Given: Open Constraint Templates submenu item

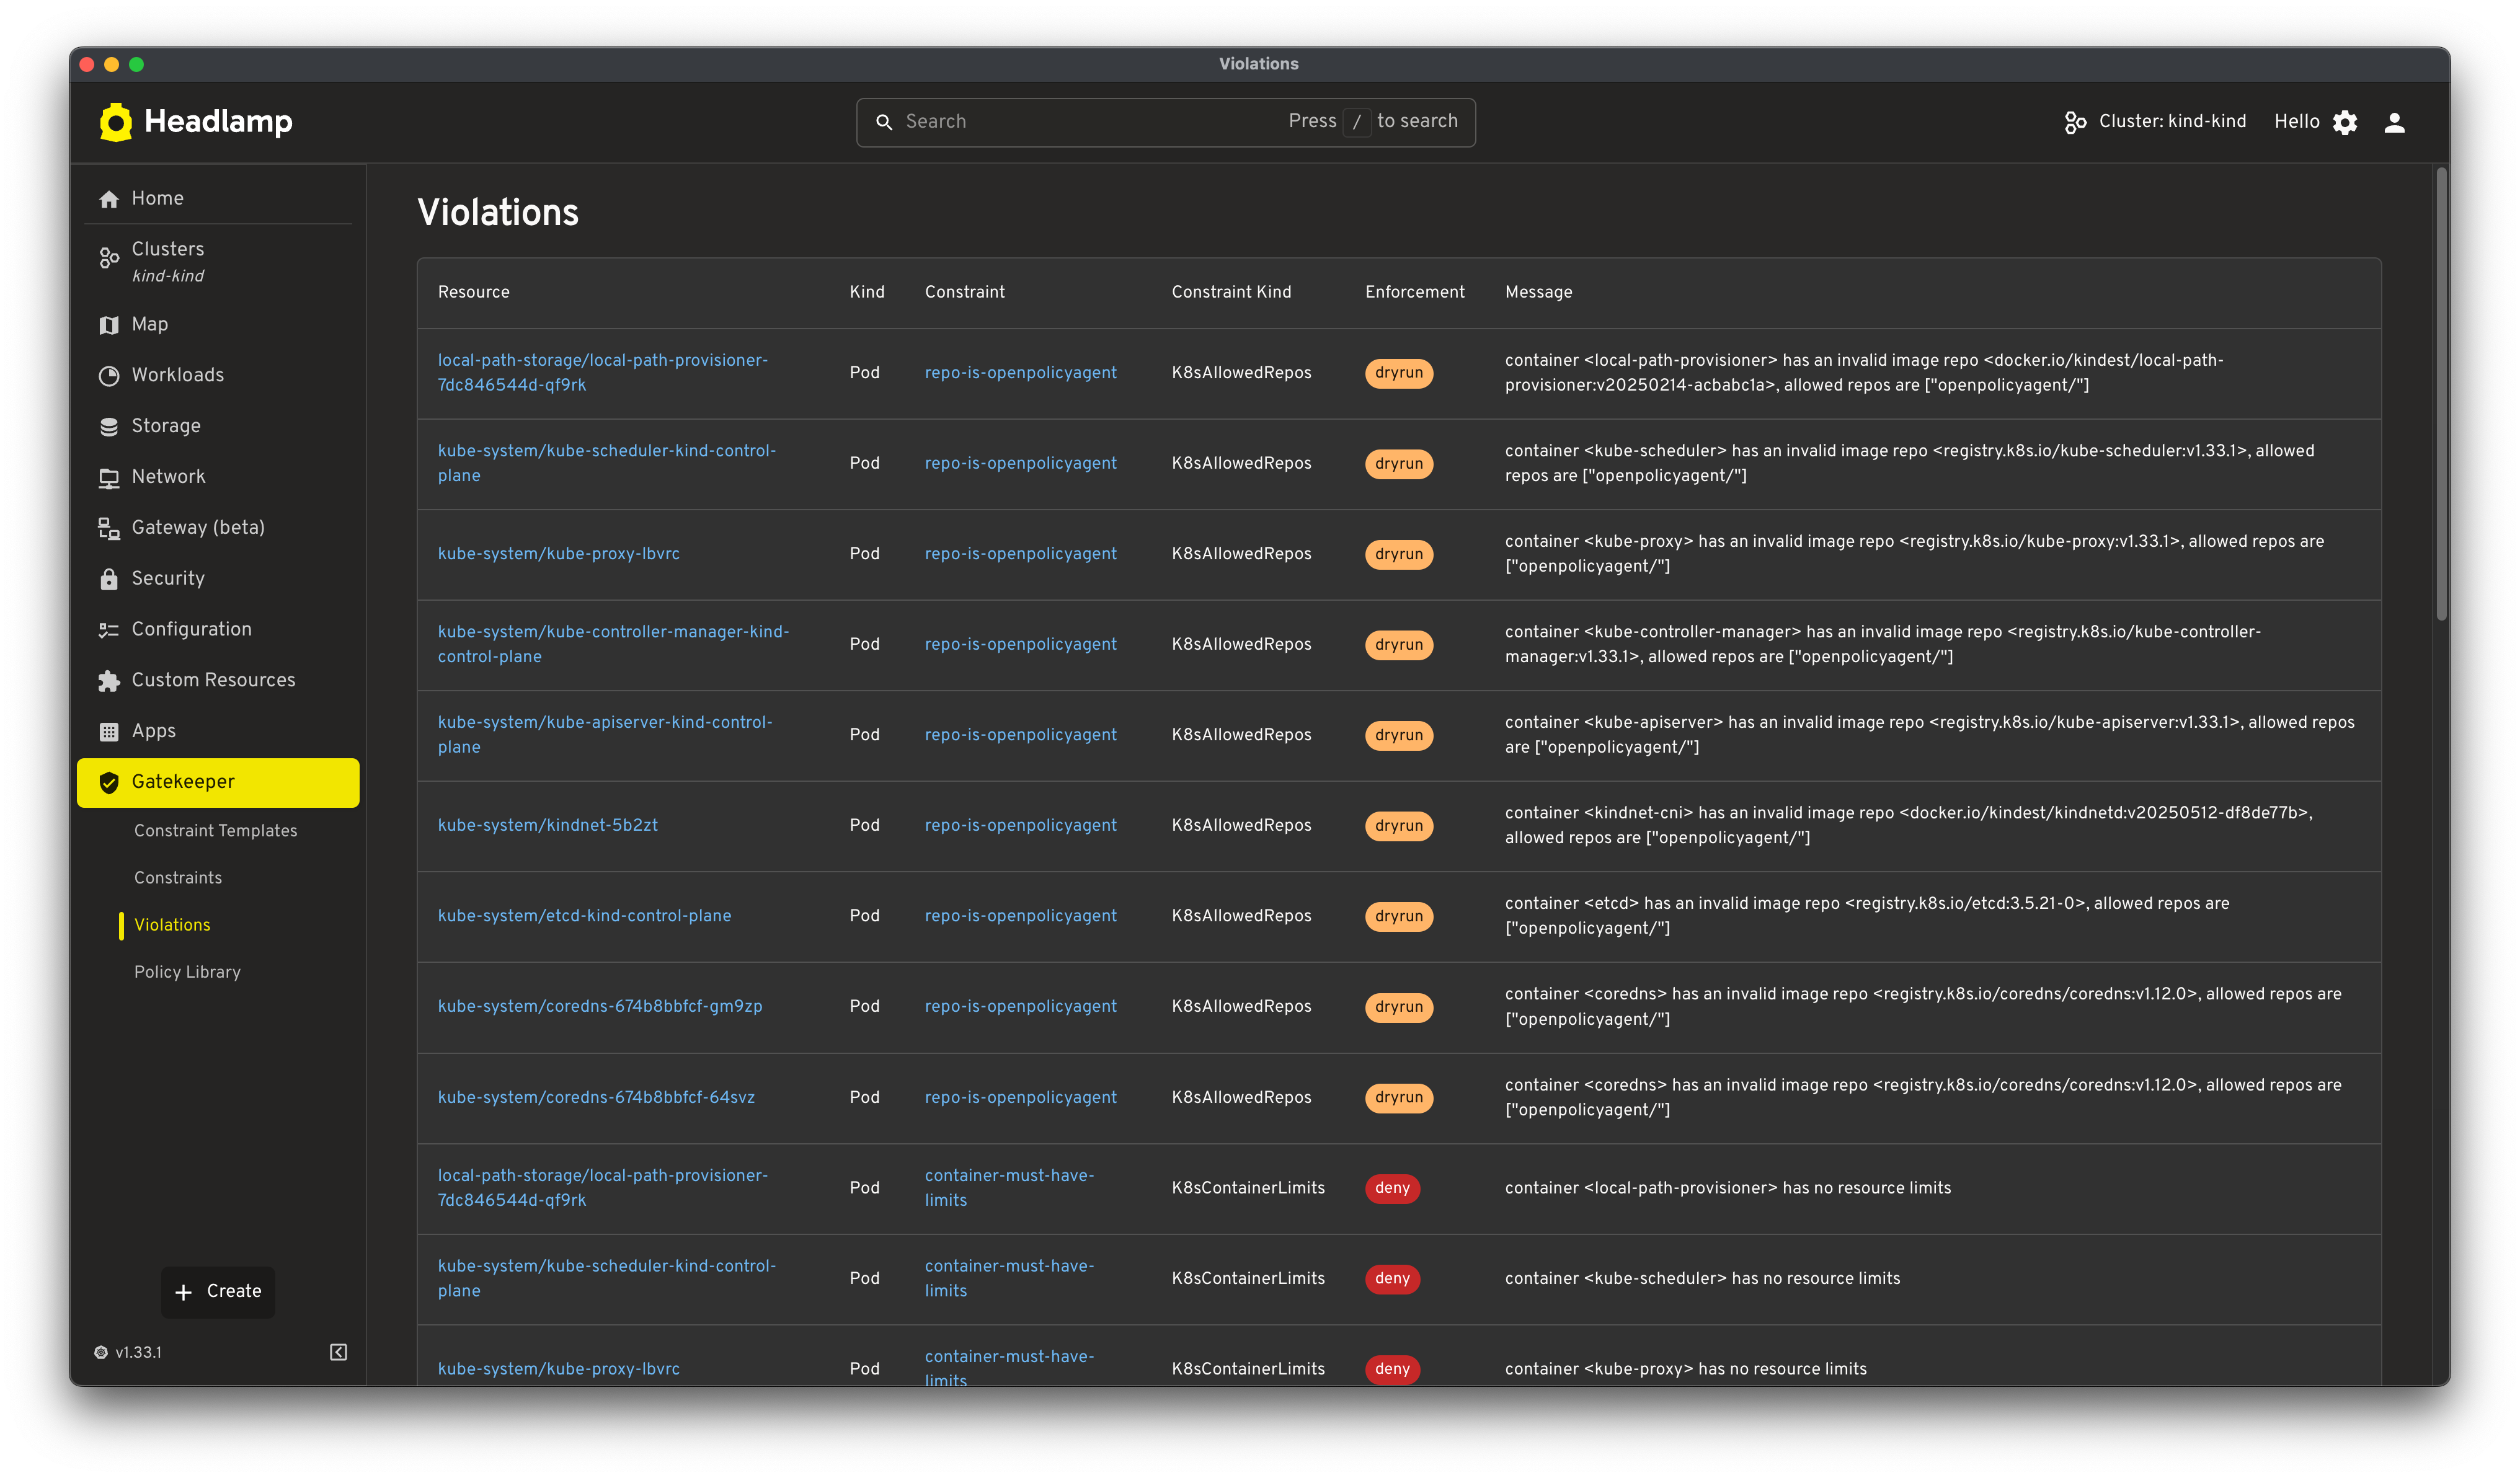Looking at the screenshot, I should tap(215, 831).
